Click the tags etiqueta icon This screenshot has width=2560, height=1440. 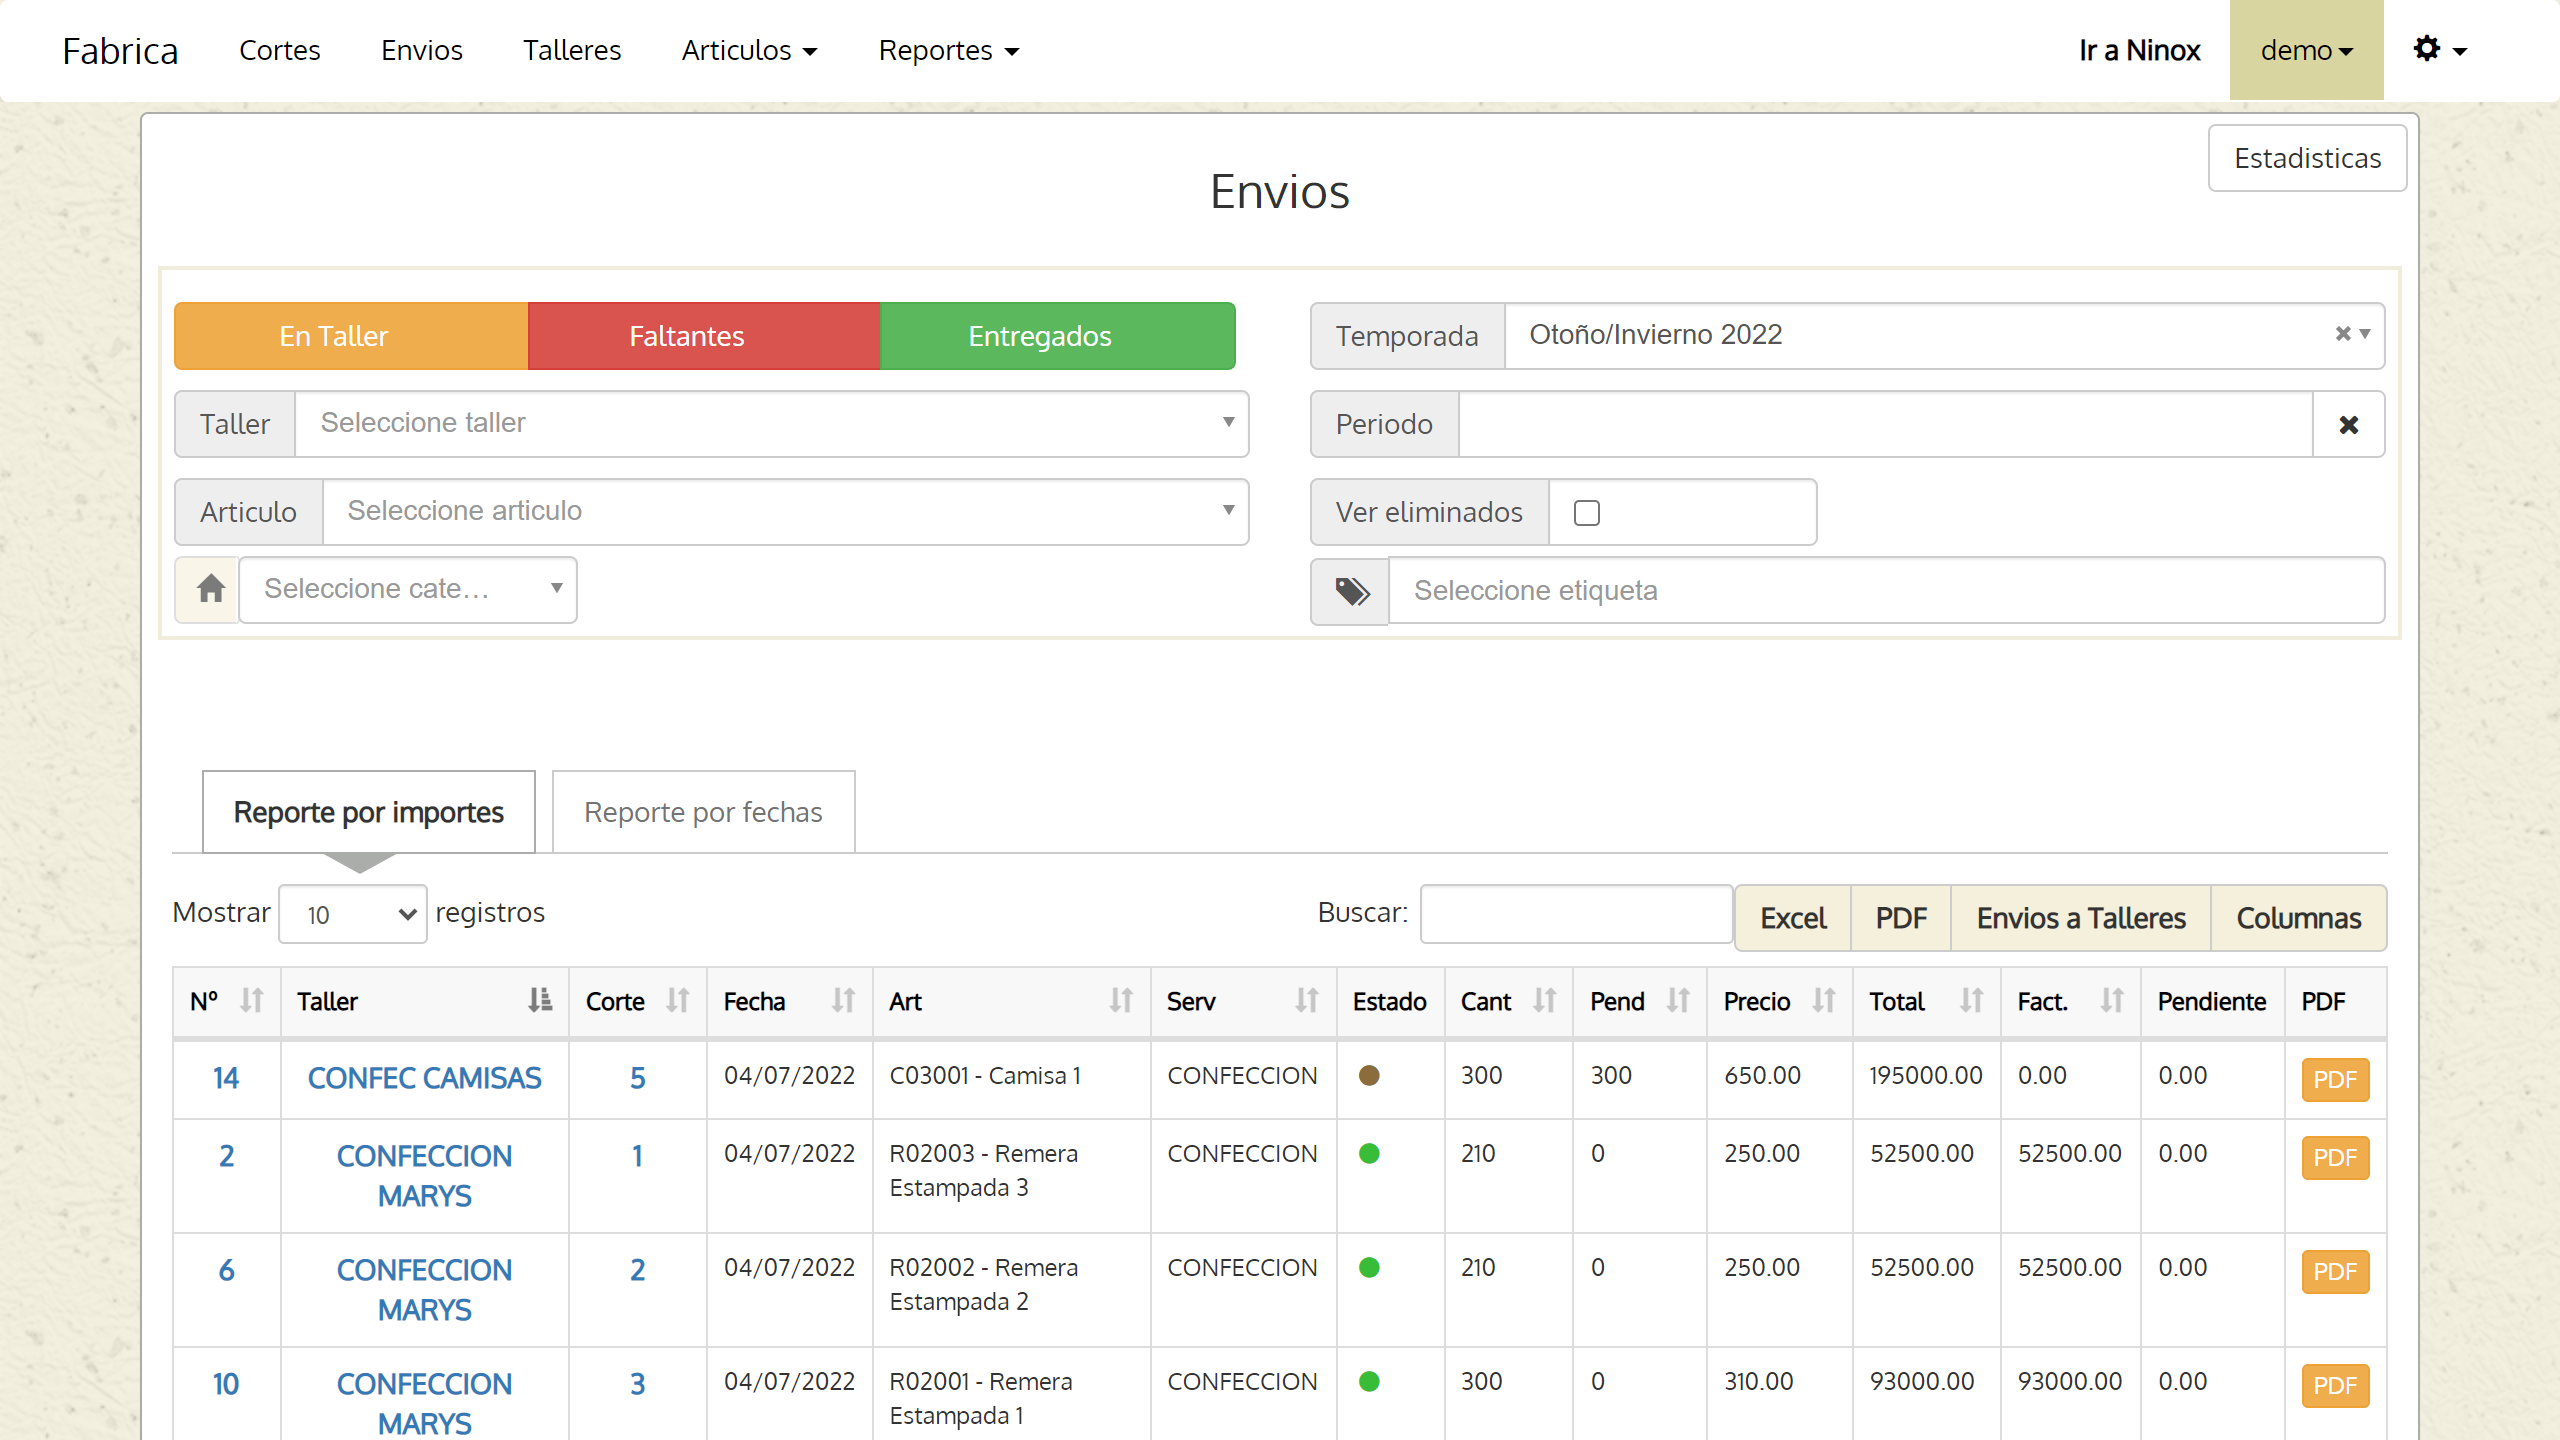tap(1351, 591)
